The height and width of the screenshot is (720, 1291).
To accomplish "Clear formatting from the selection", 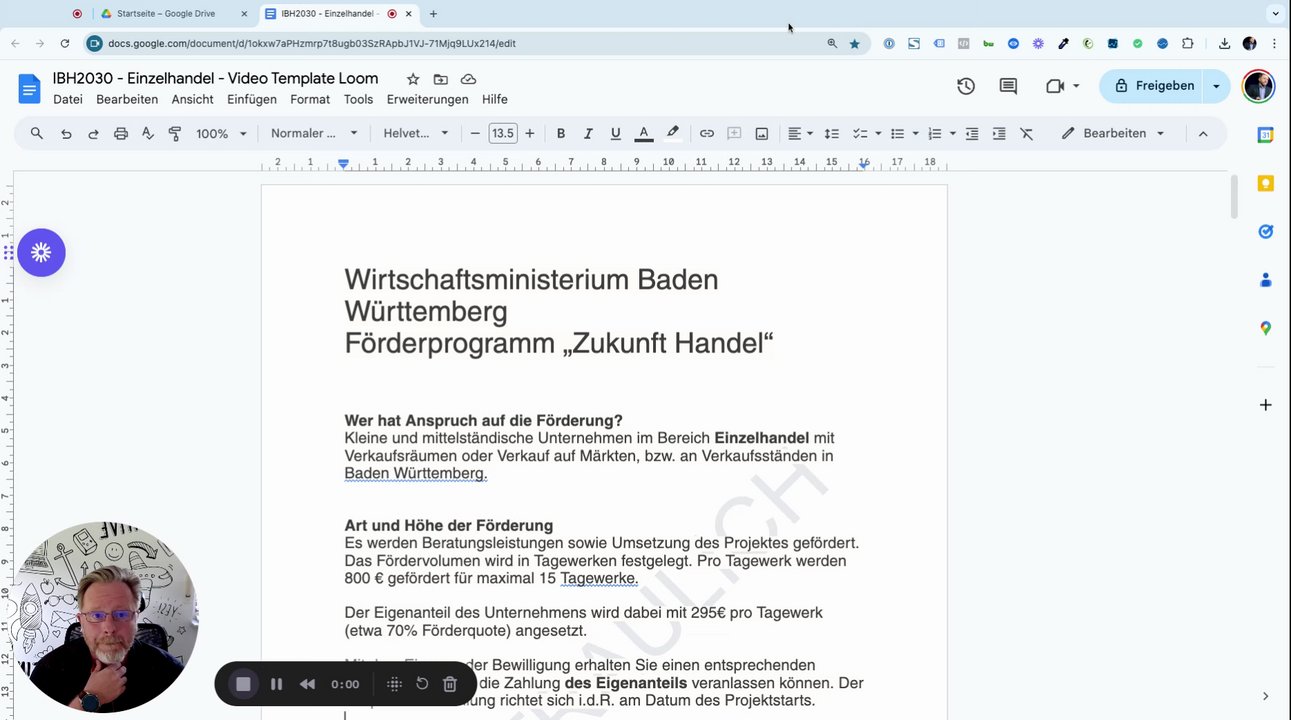I will point(1026,133).
